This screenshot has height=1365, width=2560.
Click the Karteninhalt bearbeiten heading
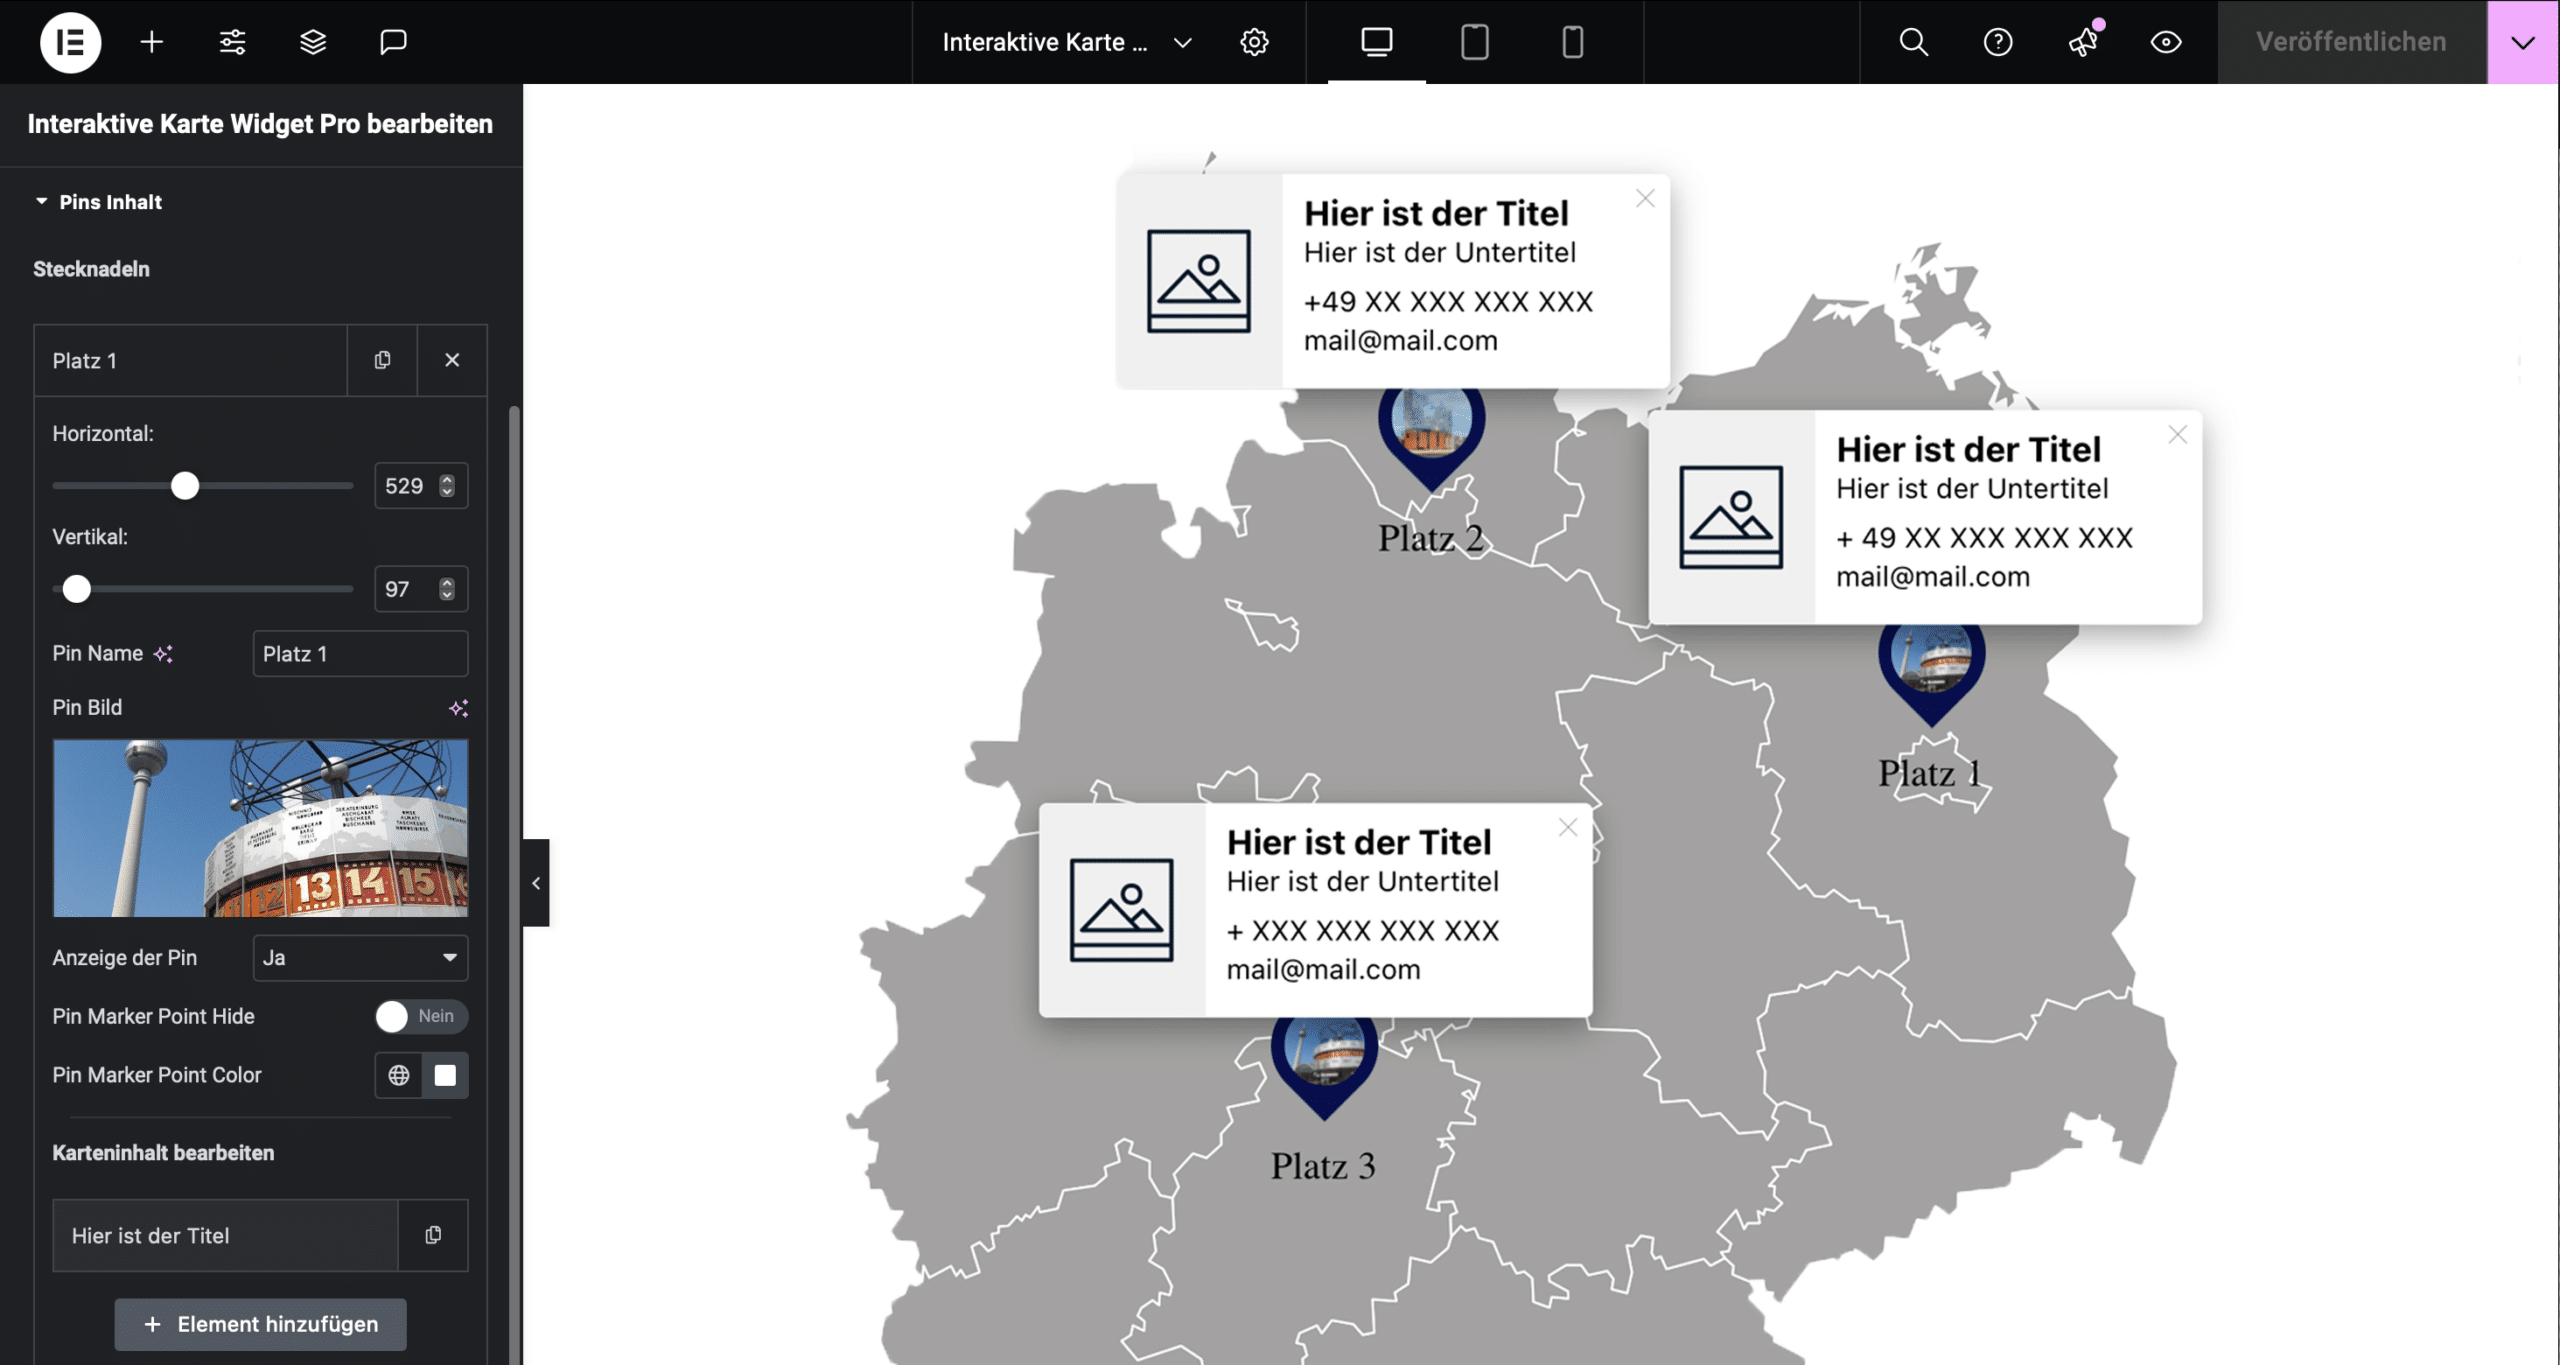(163, 1153)
